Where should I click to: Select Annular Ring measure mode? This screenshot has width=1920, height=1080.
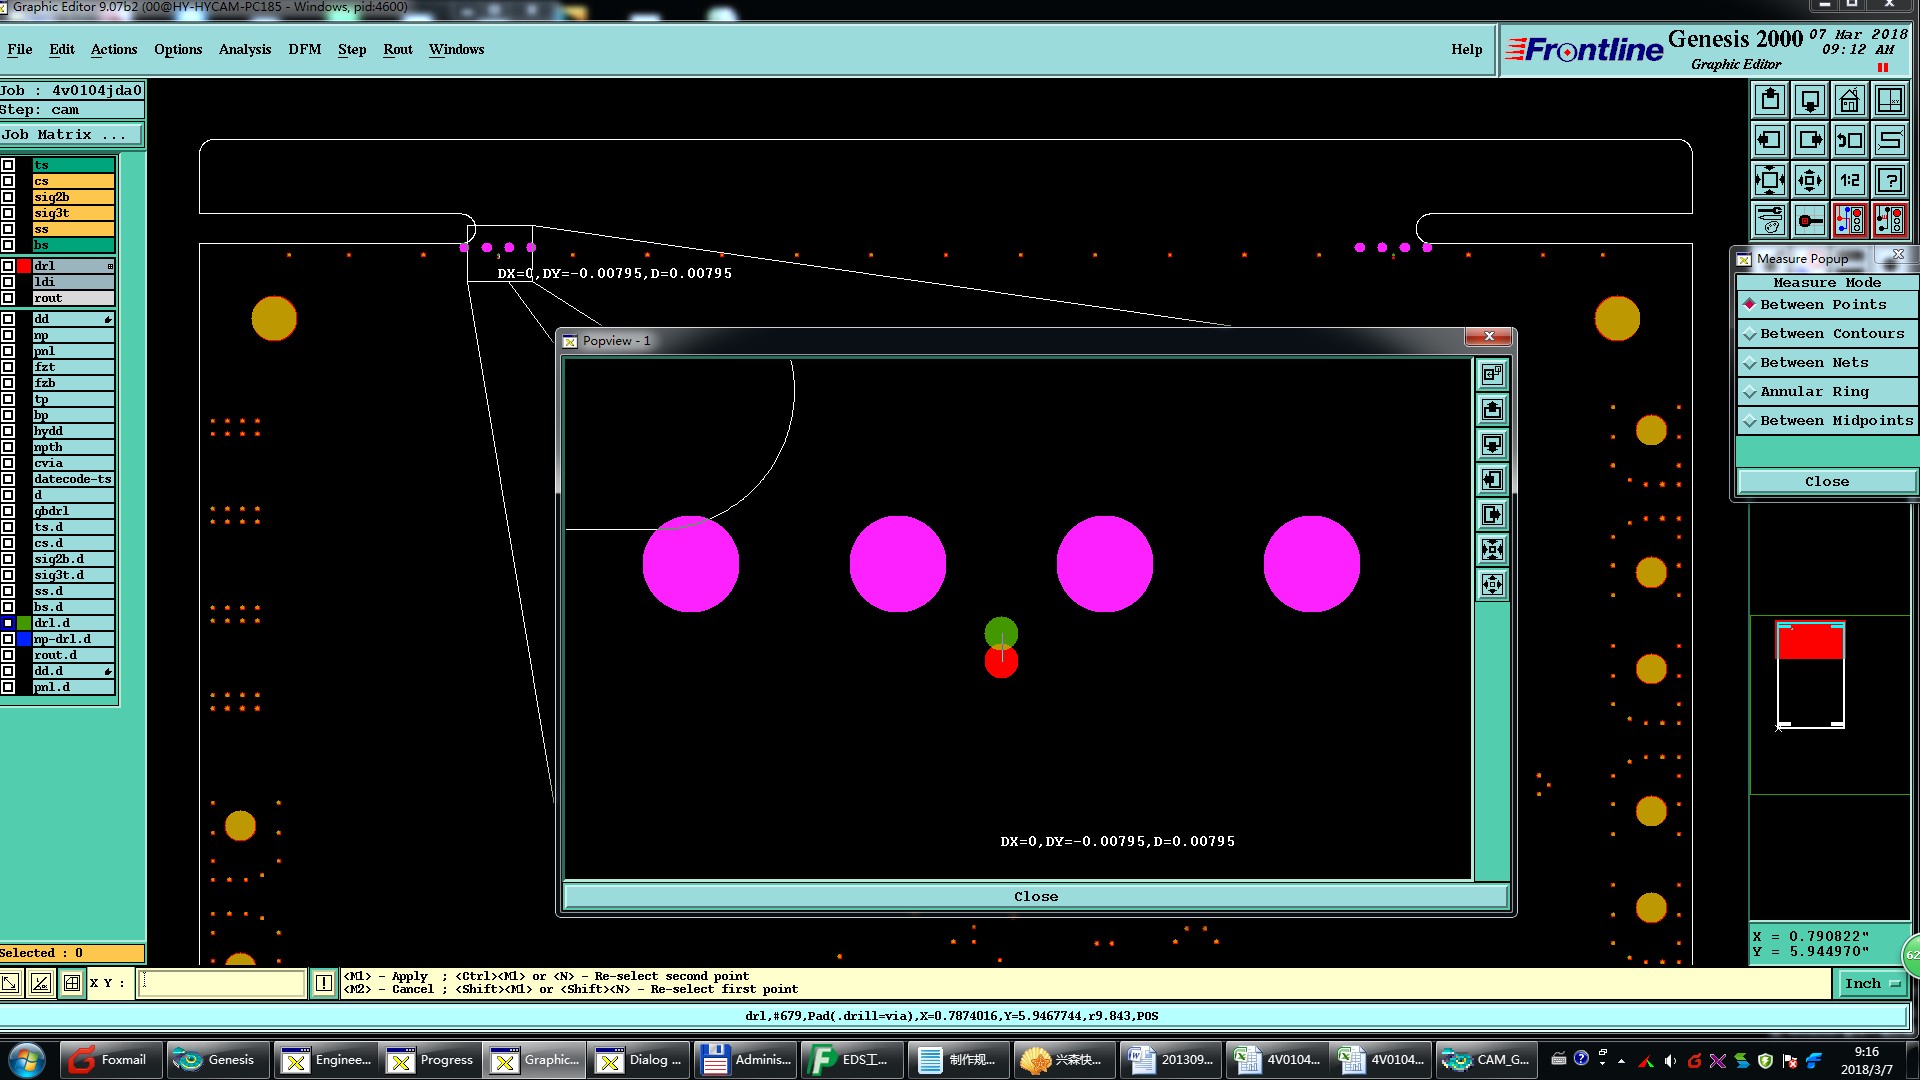tap(1827, 391)
